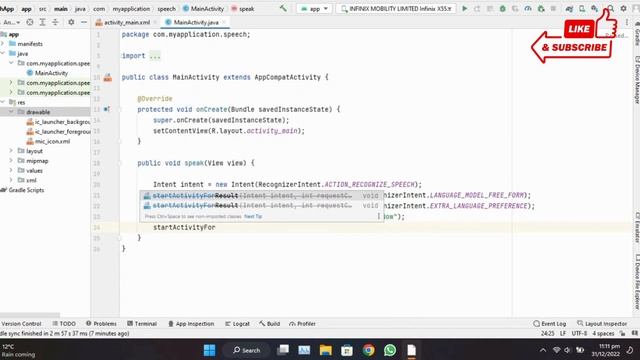This screenshot has width=640, height=360.
Task: Click Select Opened File target icon in Project panel
Action: click(30, 22)
